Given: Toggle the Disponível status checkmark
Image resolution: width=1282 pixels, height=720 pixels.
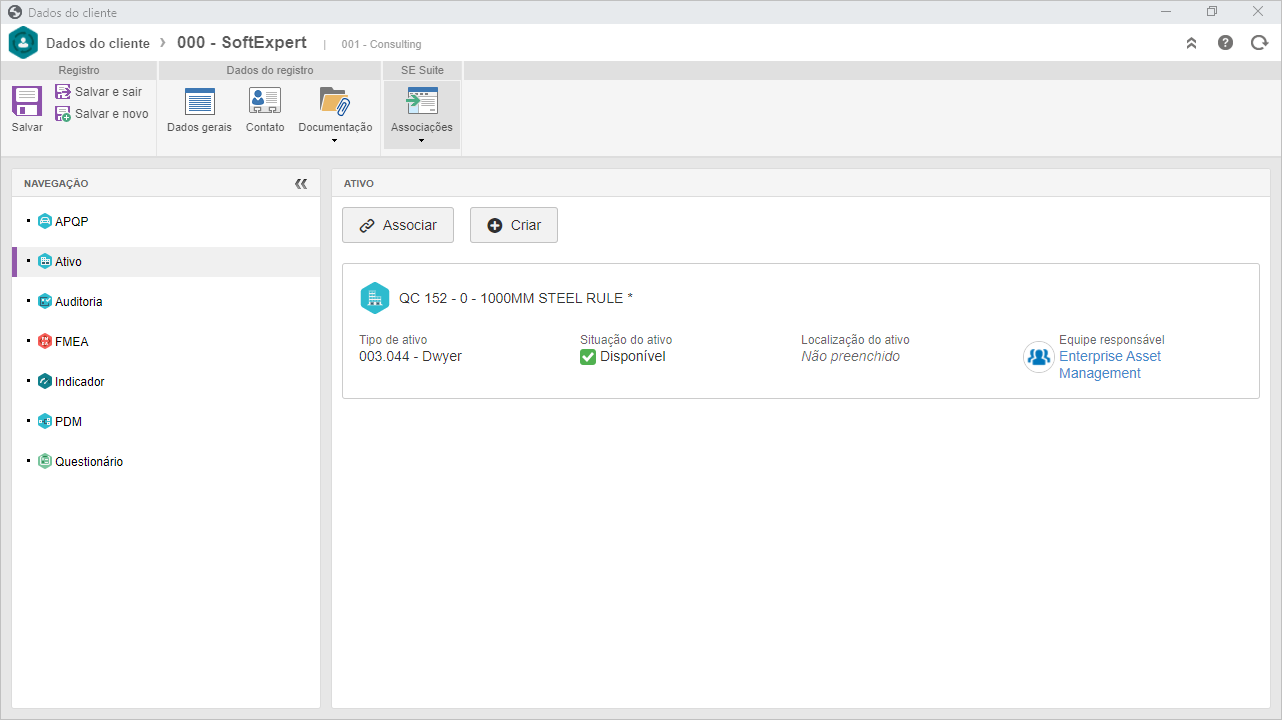Looking at the screenshot, I should click(x=588, y=357).
